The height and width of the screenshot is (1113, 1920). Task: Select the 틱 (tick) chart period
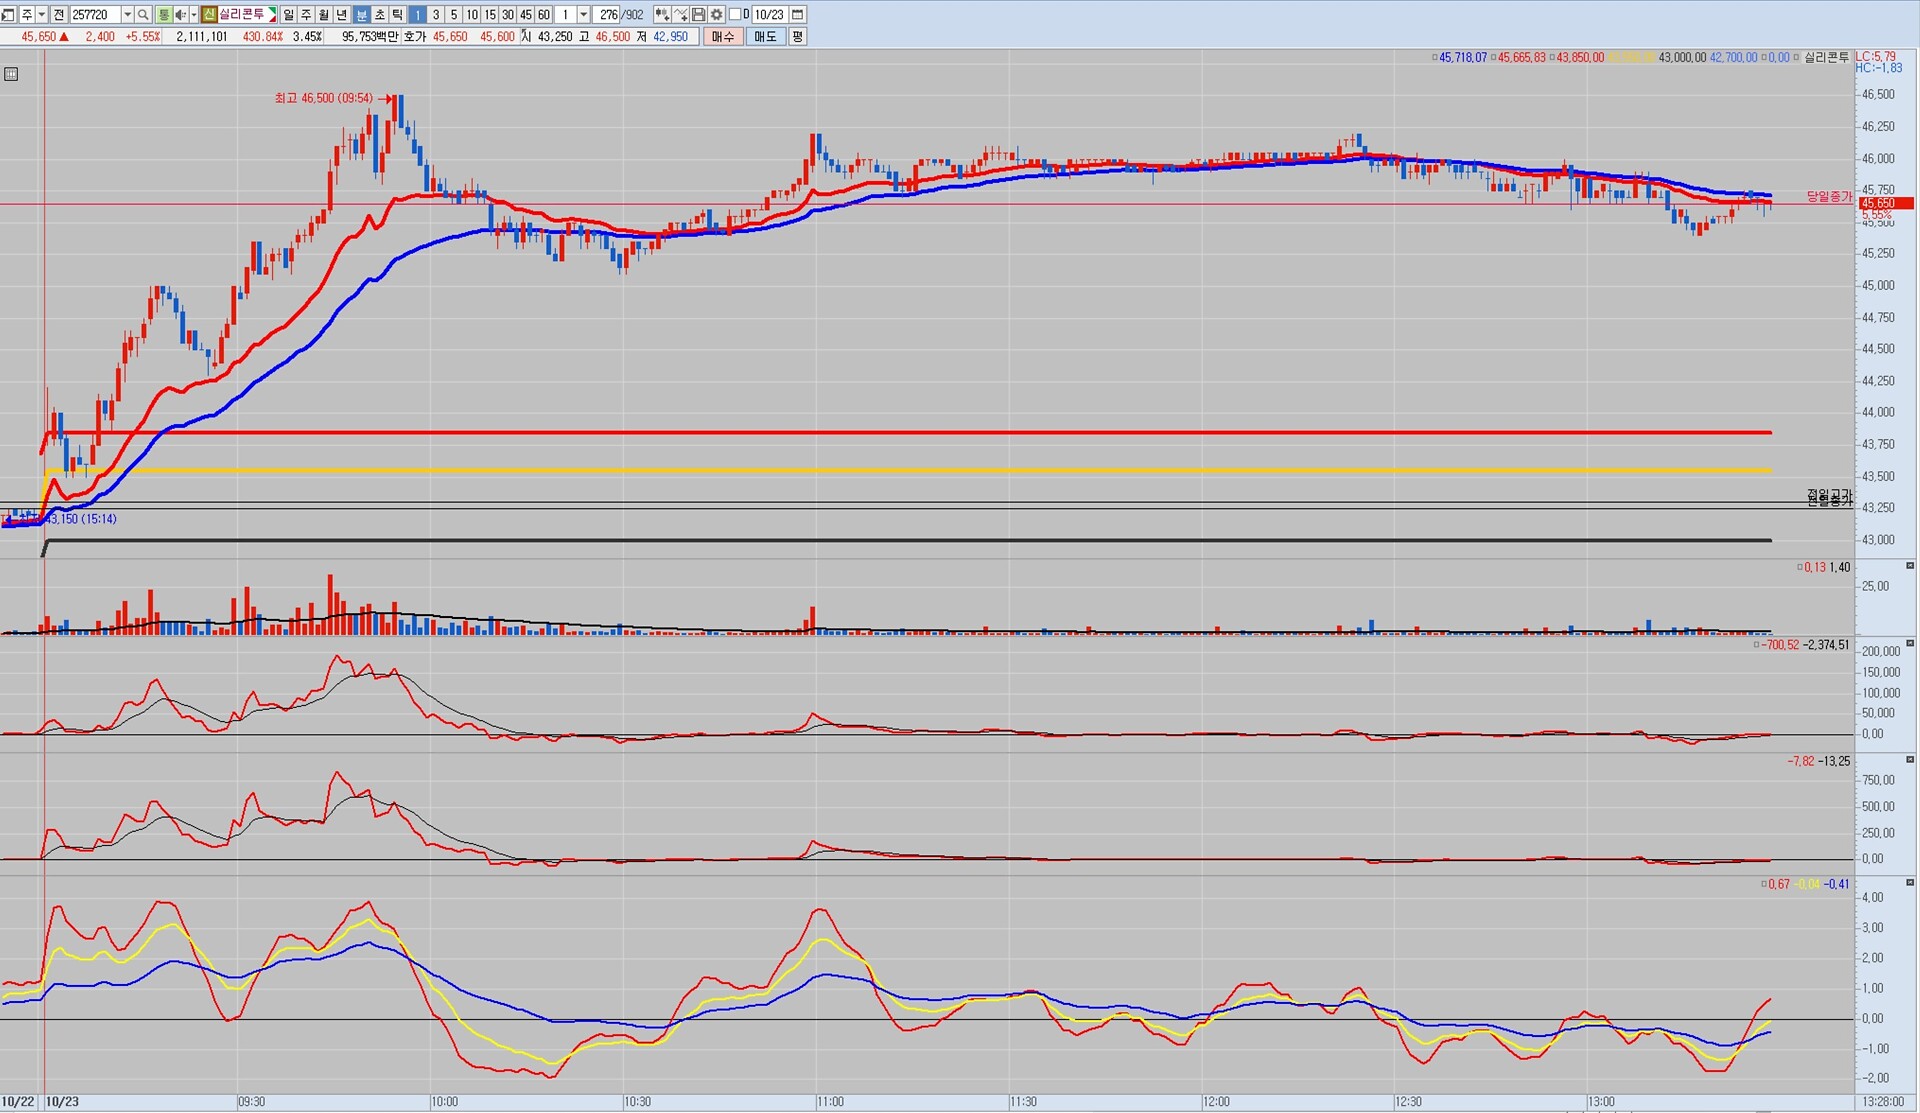pos(397,15)
